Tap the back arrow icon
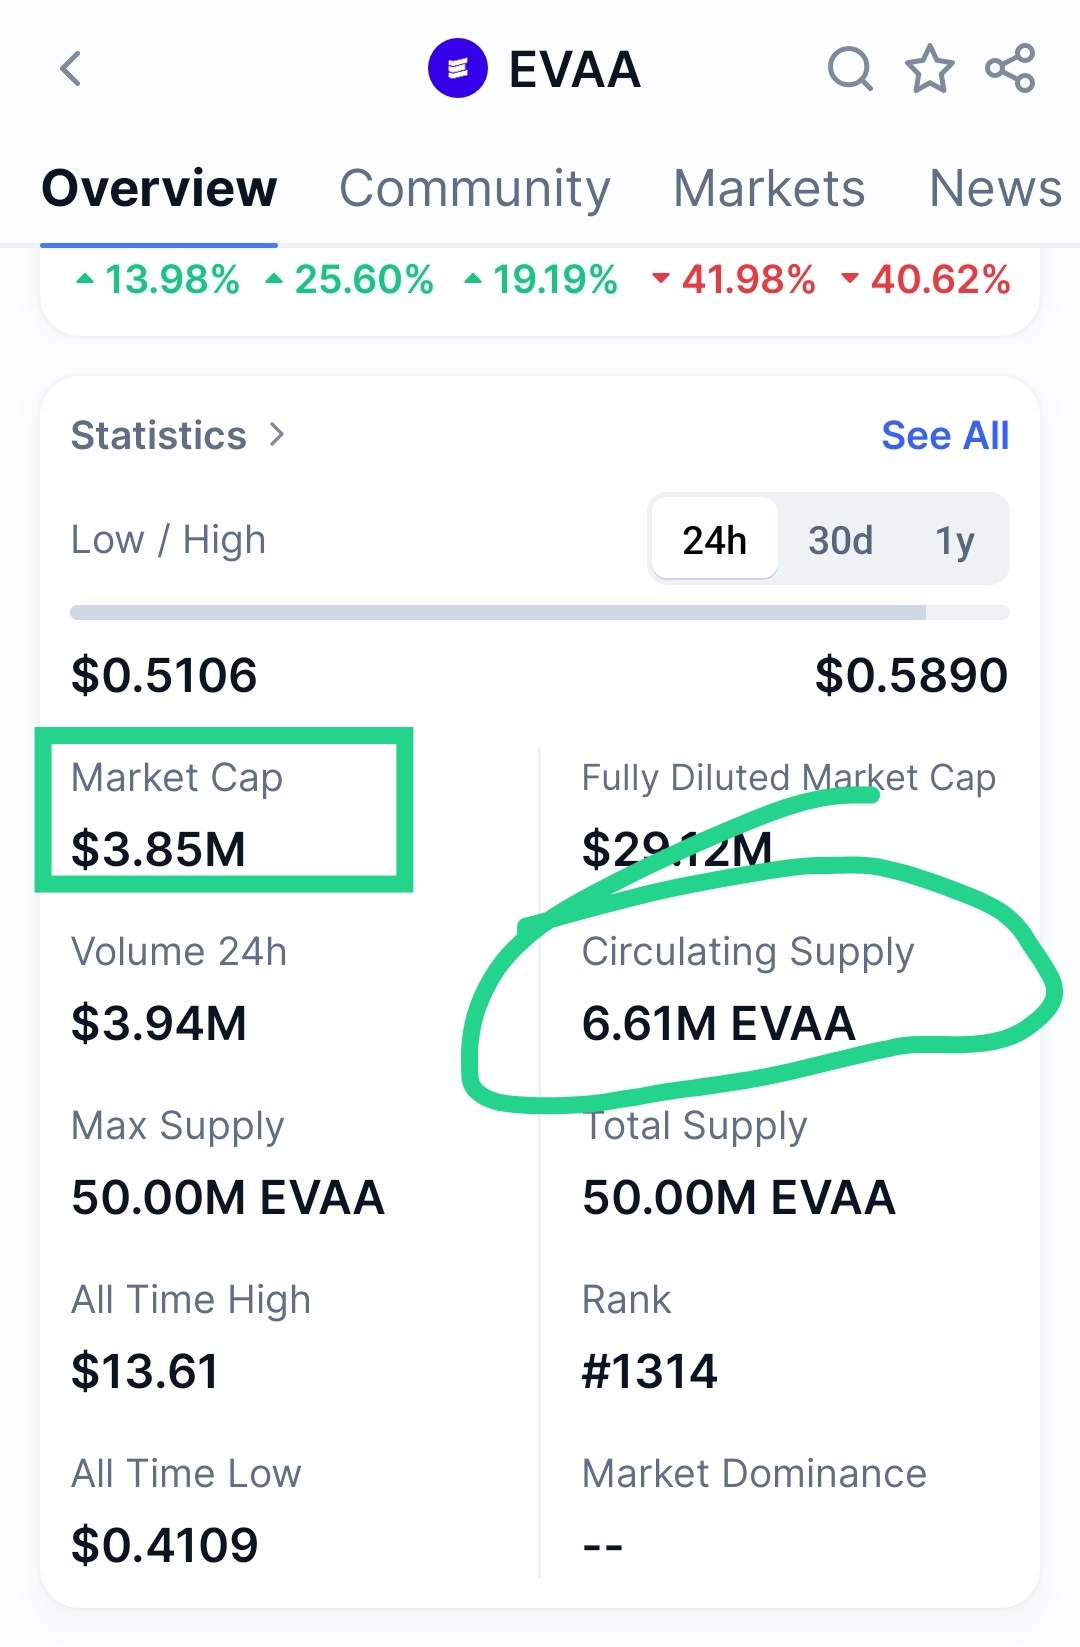The height and width of the screenshot is (1647, 1080). click(x=70, y=69)
